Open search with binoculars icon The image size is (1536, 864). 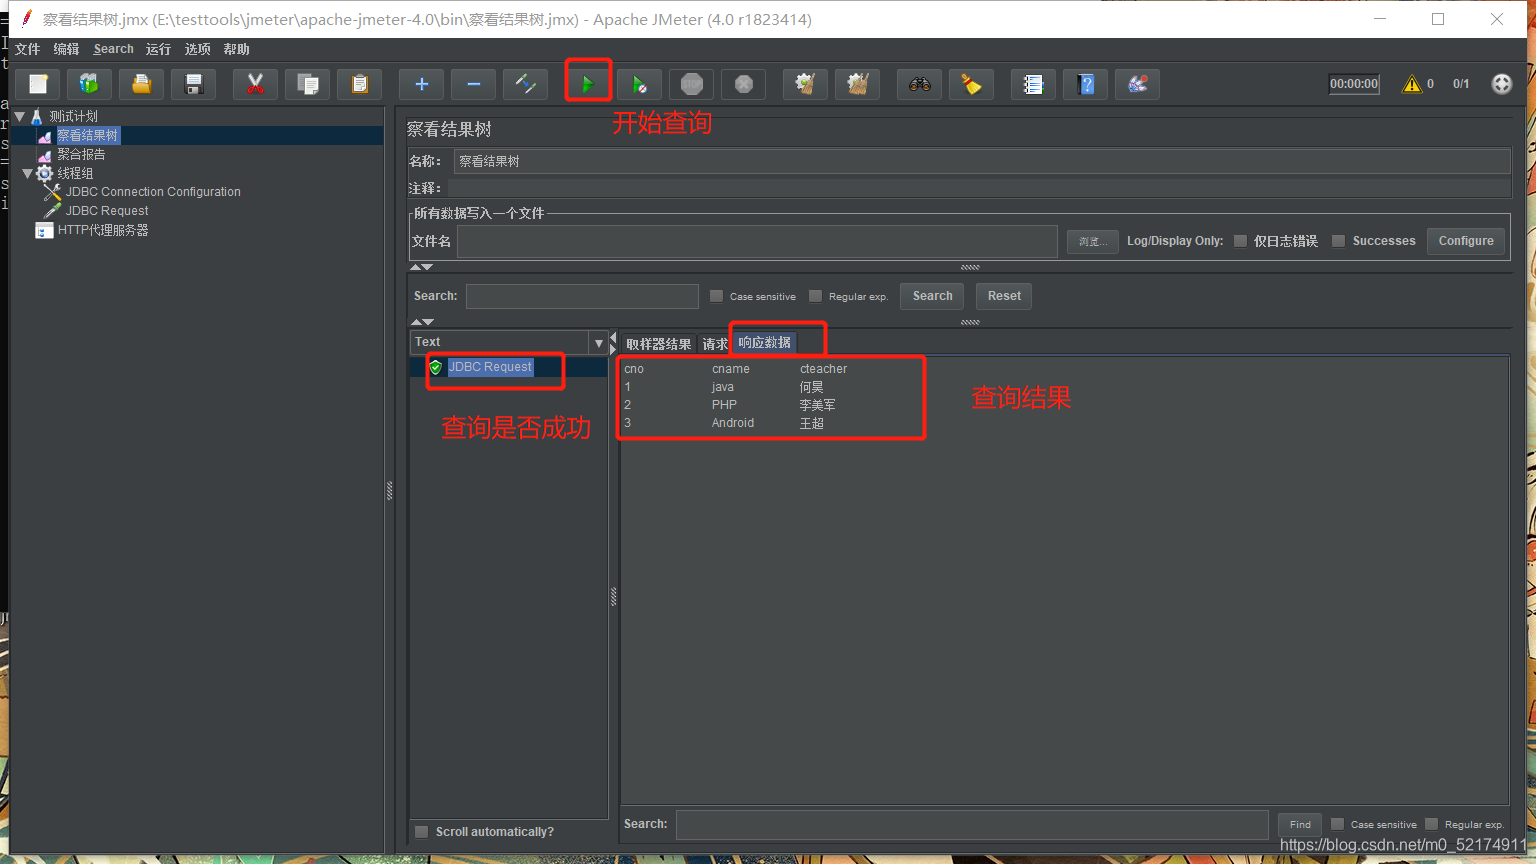[920, 85]
